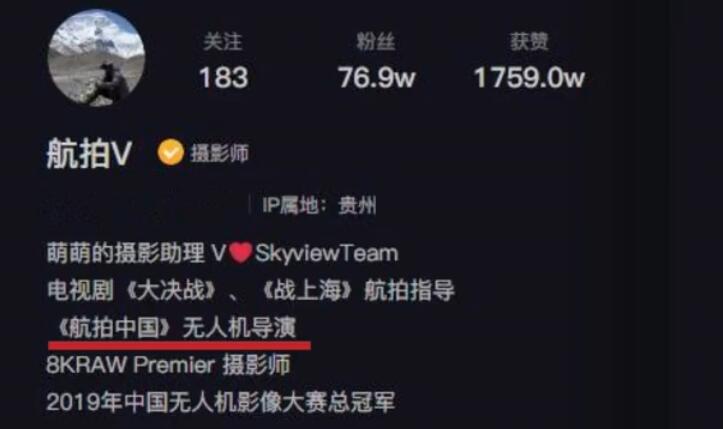The width and height of the screenshot is (723, 429).
Task: Click the red underline beneath 航拍中国
Action: point(179,346)
